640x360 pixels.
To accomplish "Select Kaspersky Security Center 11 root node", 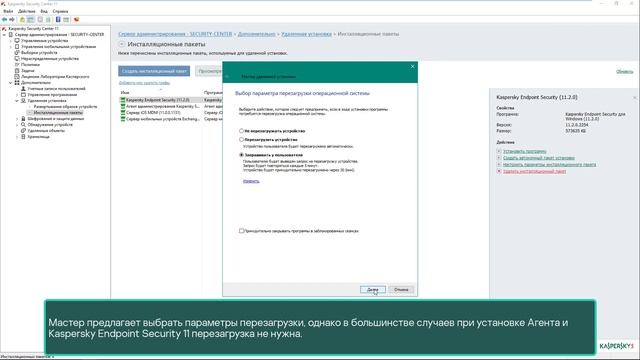I will pos(33,29).
